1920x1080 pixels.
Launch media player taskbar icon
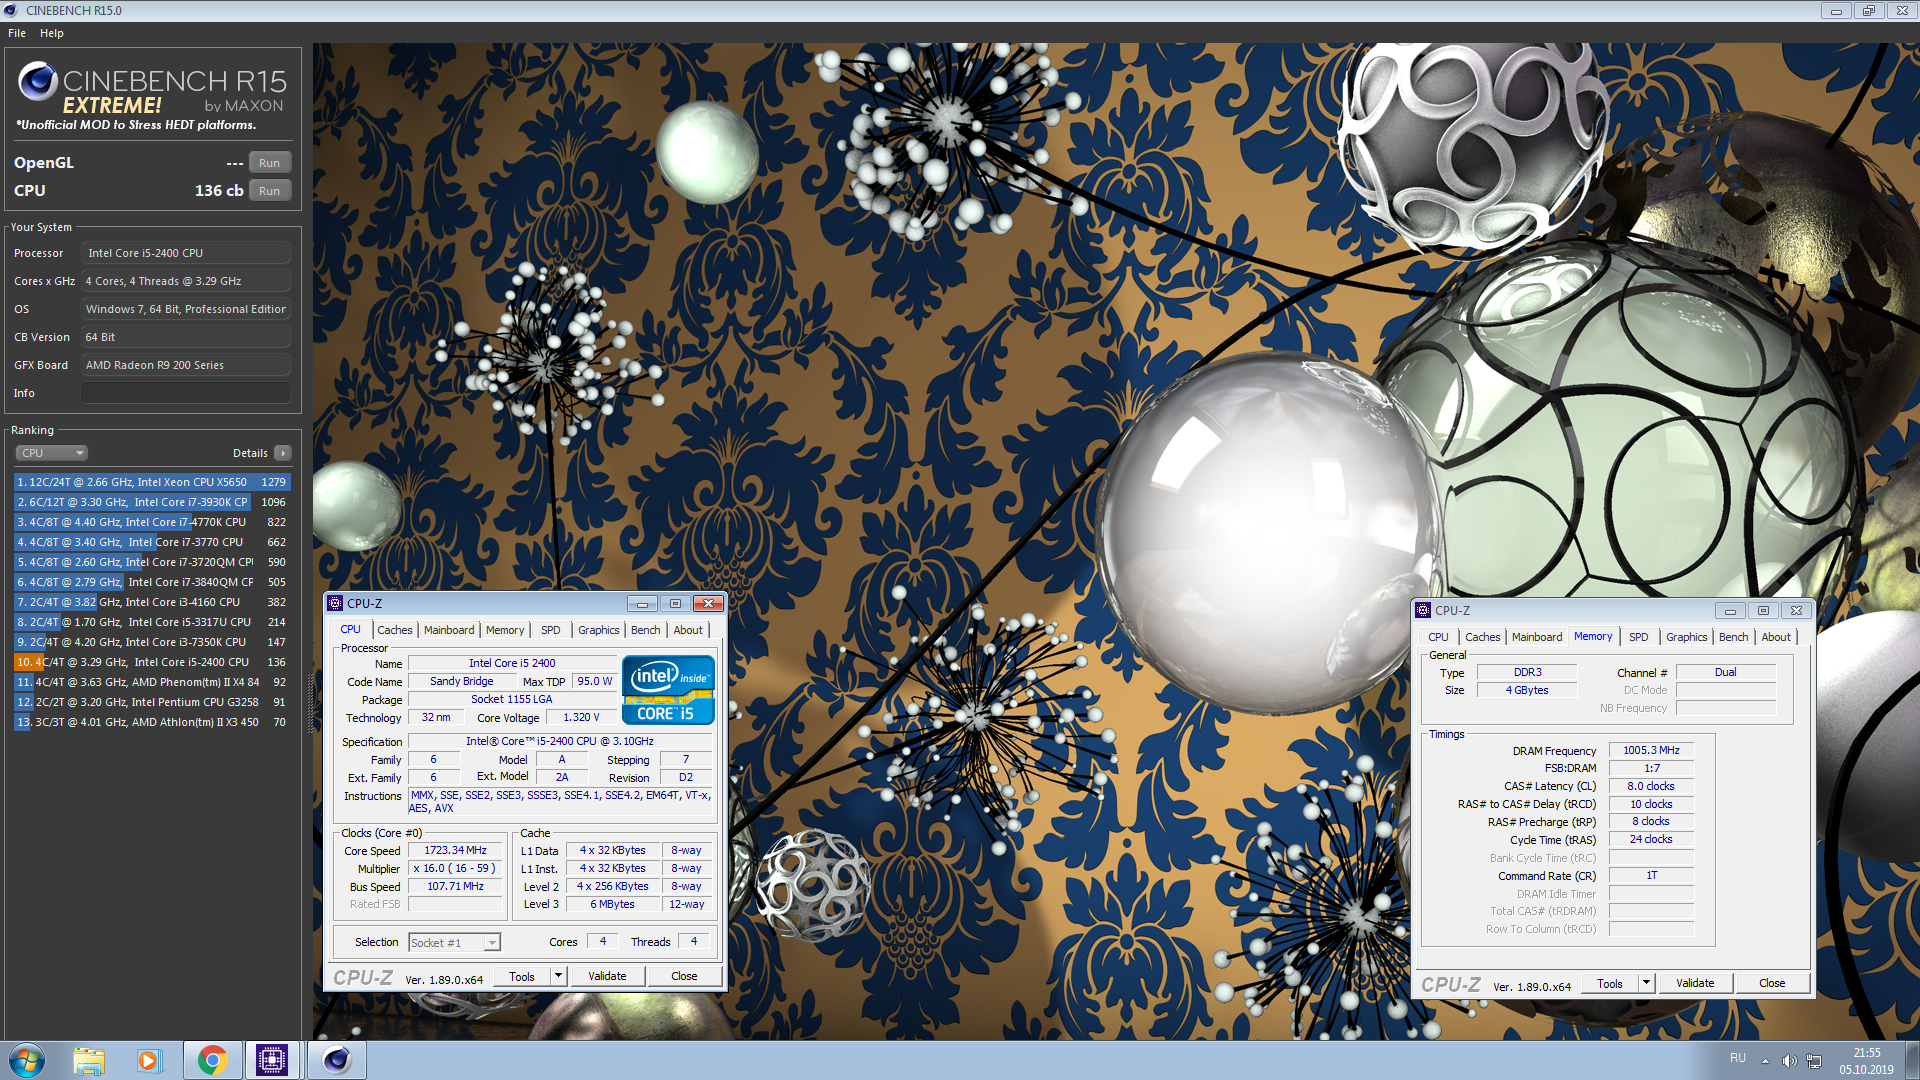(149, 1060)
